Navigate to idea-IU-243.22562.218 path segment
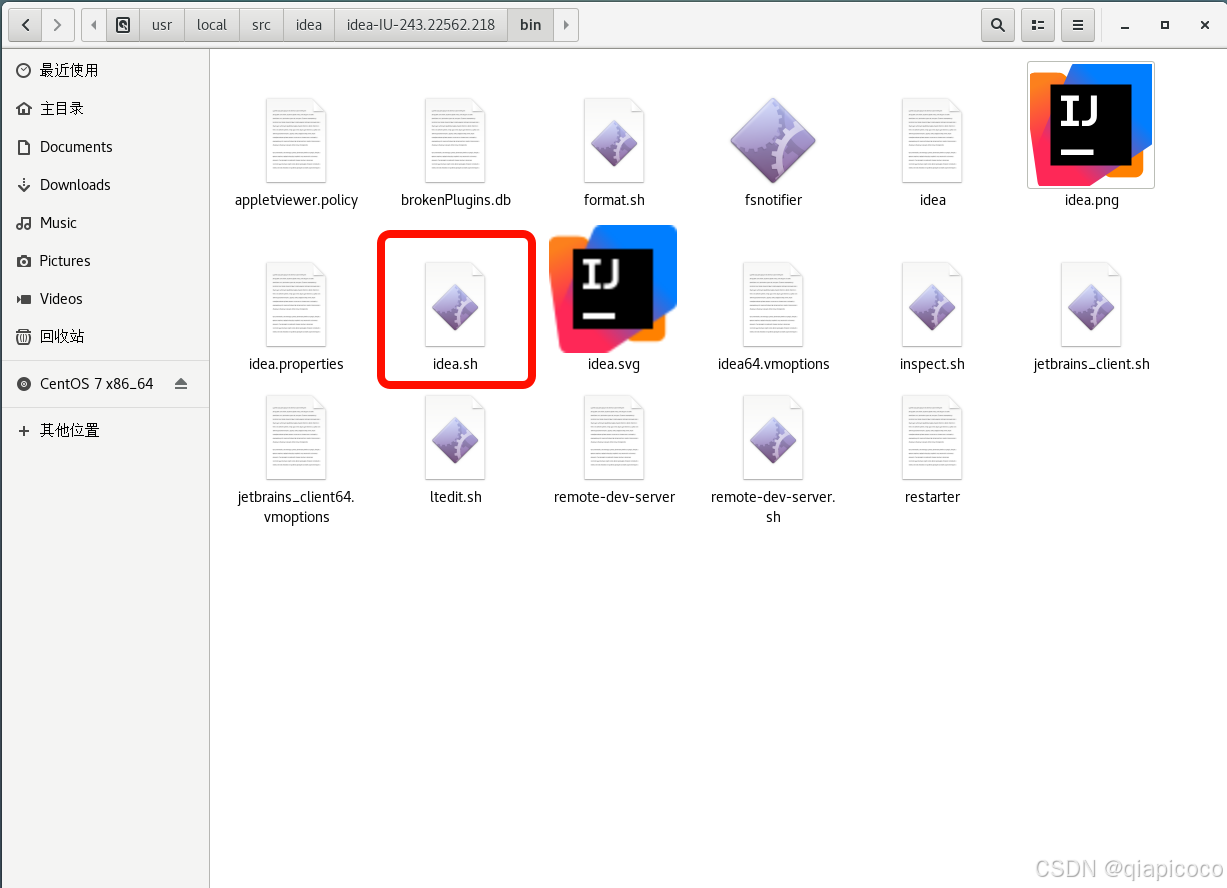 click(421, 25)
